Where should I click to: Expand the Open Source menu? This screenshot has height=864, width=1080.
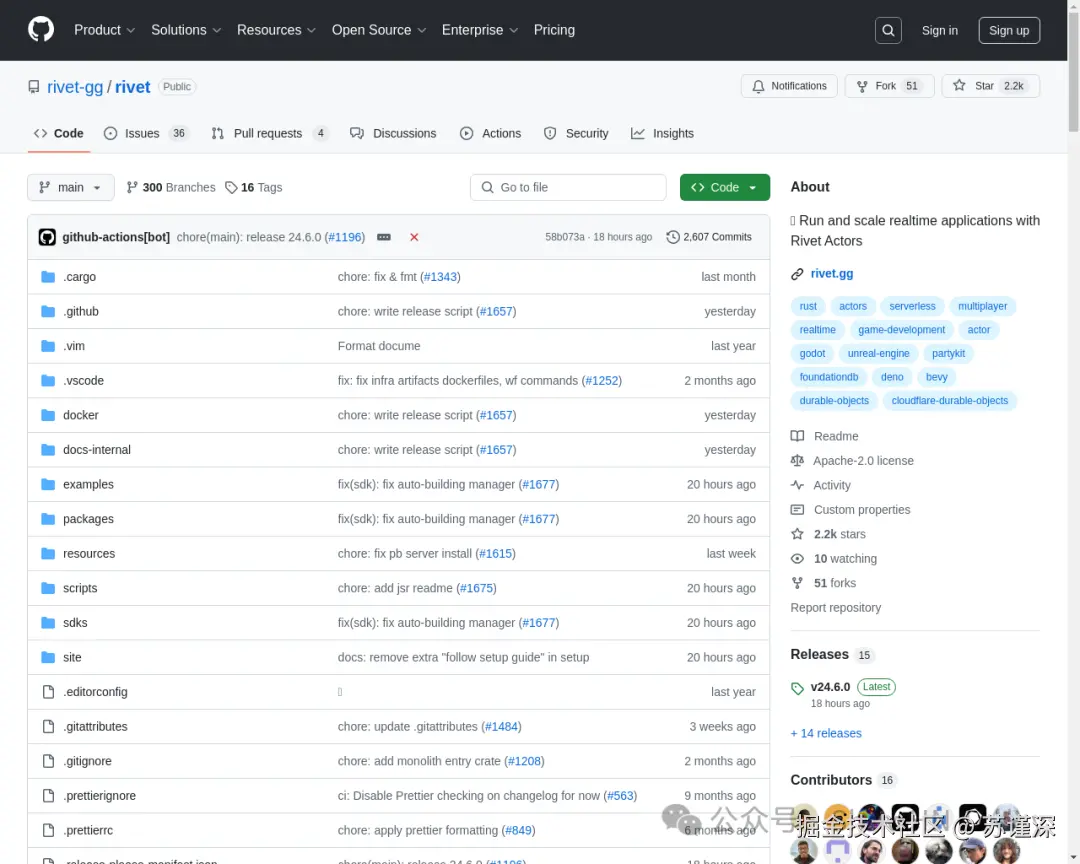(379, 30)
